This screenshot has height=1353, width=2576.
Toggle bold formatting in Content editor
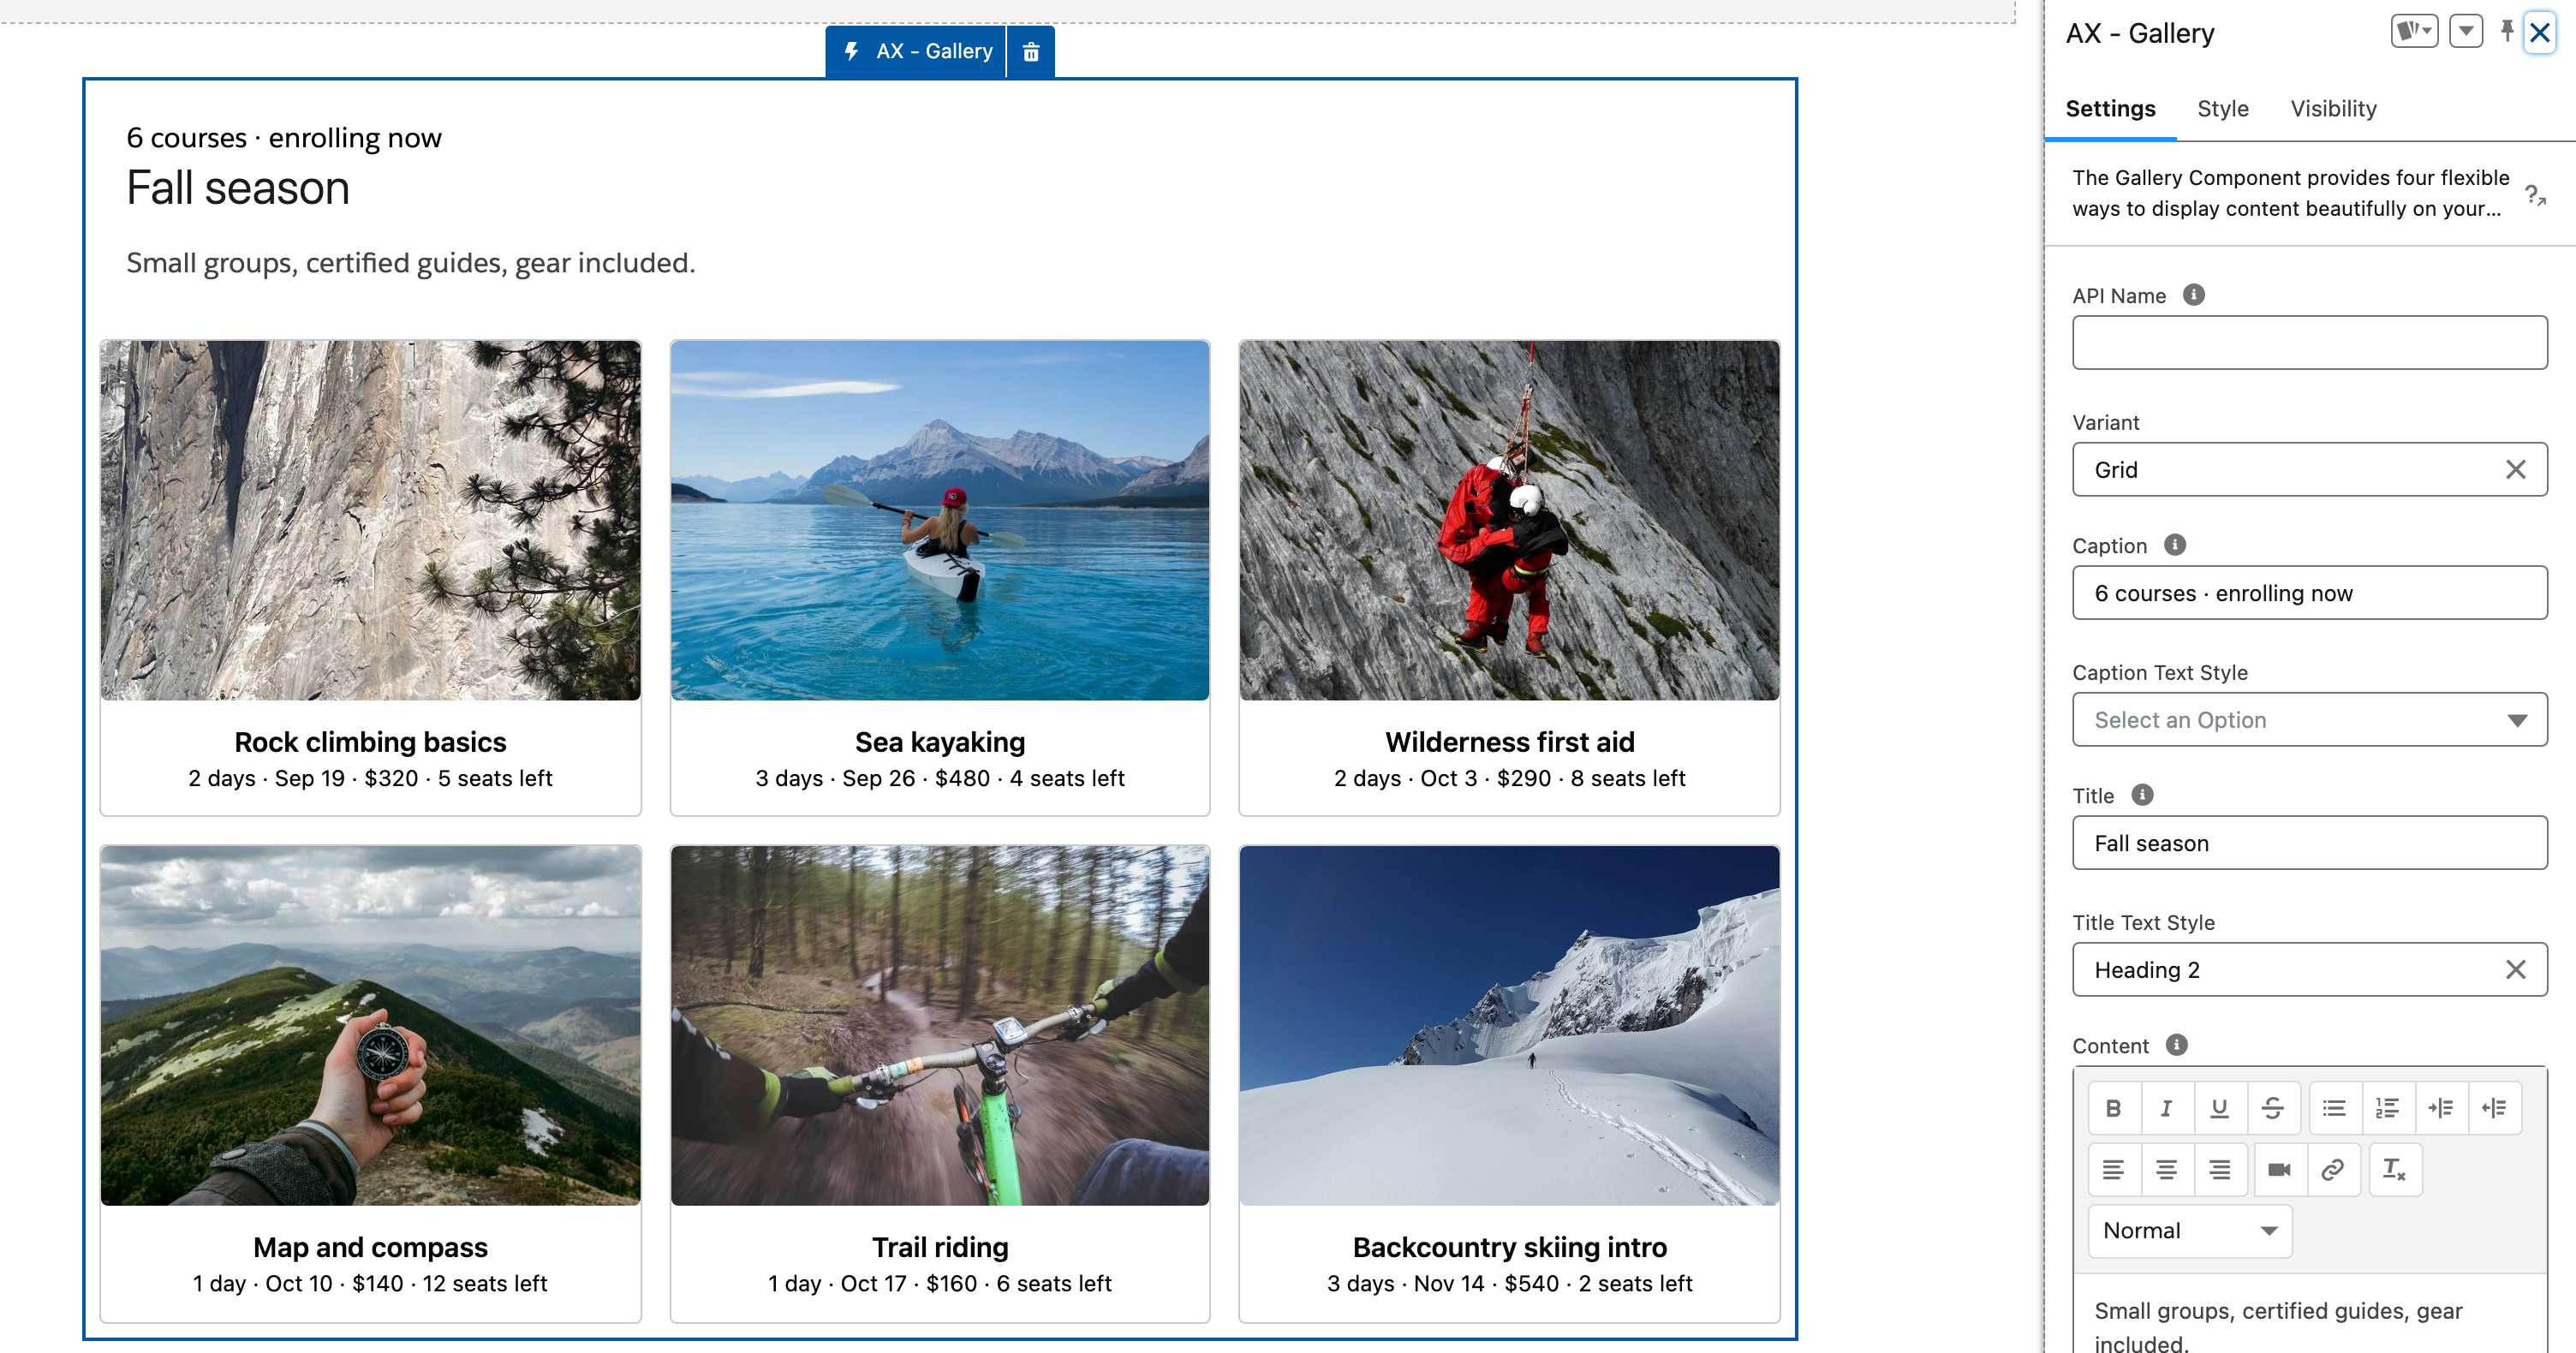[x=2114, y=1108]
